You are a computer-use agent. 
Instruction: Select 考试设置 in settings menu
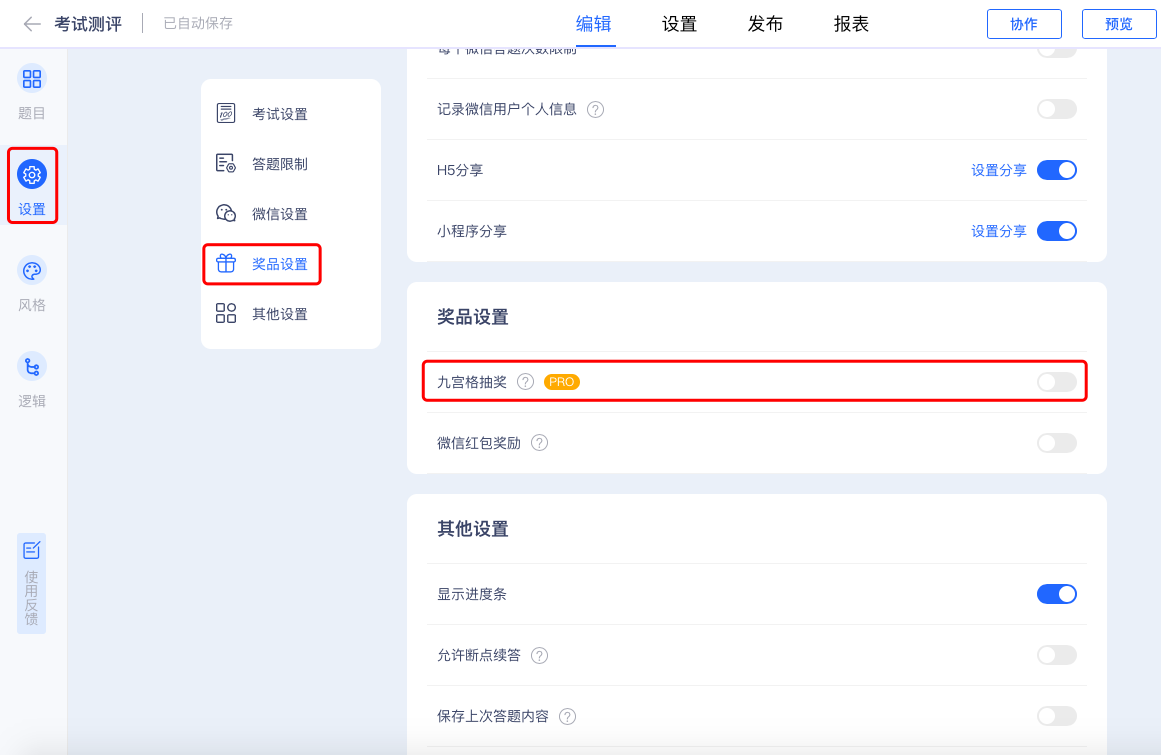(x=280, y=114)
